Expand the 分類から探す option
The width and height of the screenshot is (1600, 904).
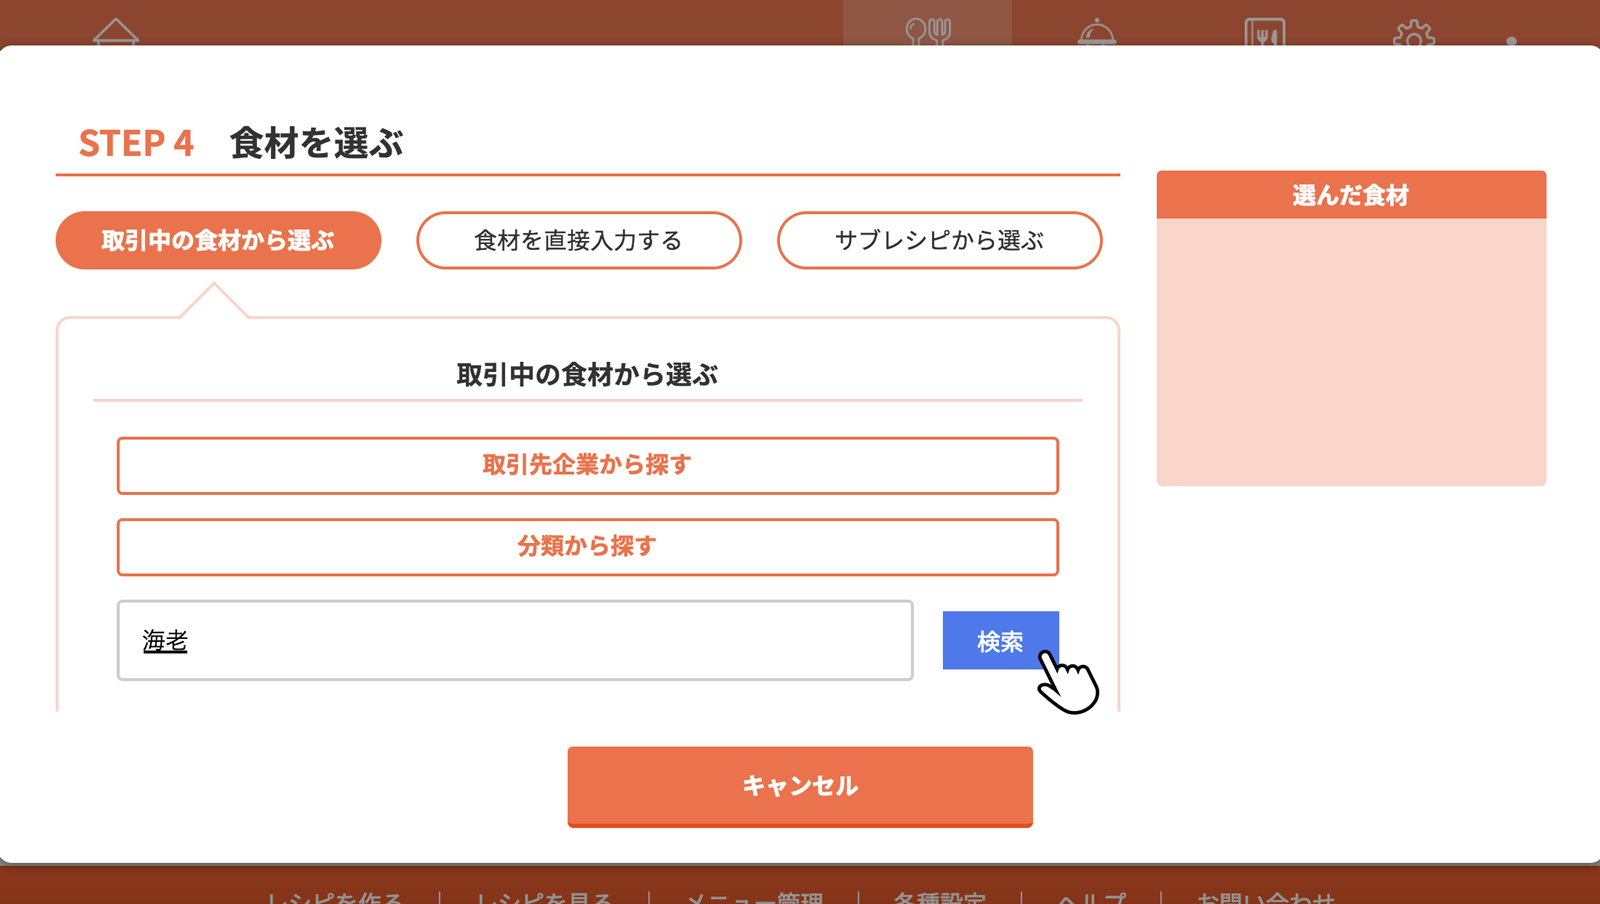pos(587,547)
